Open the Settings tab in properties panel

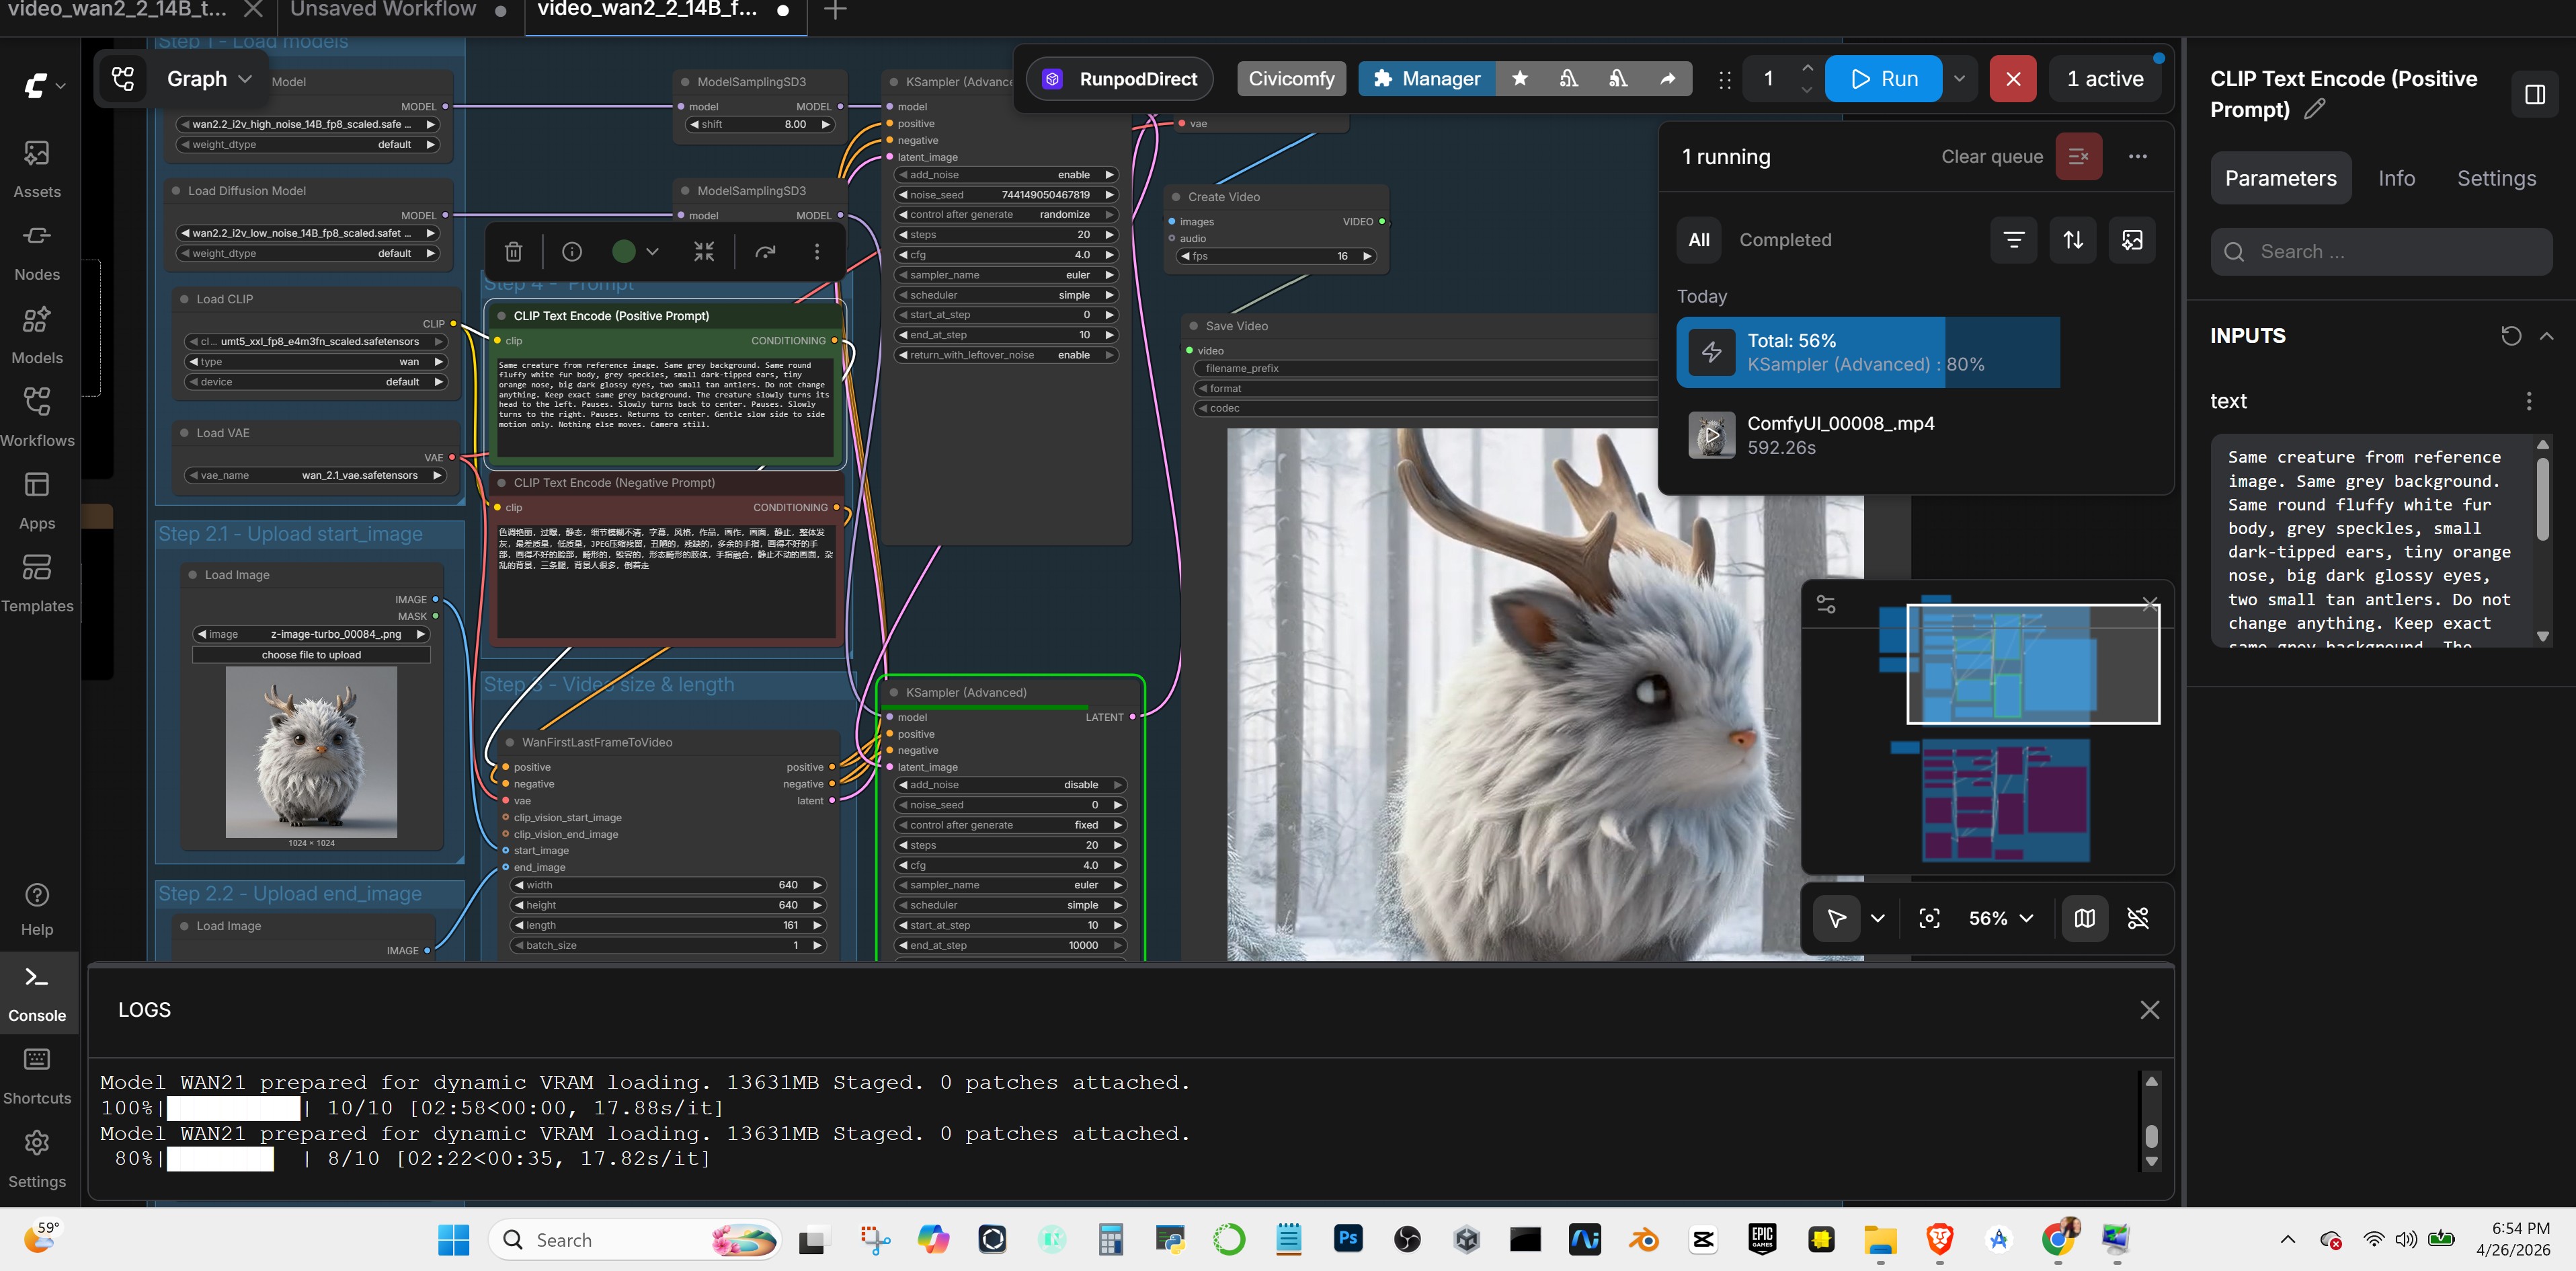pyautogui.click(x=2496, y=178)
